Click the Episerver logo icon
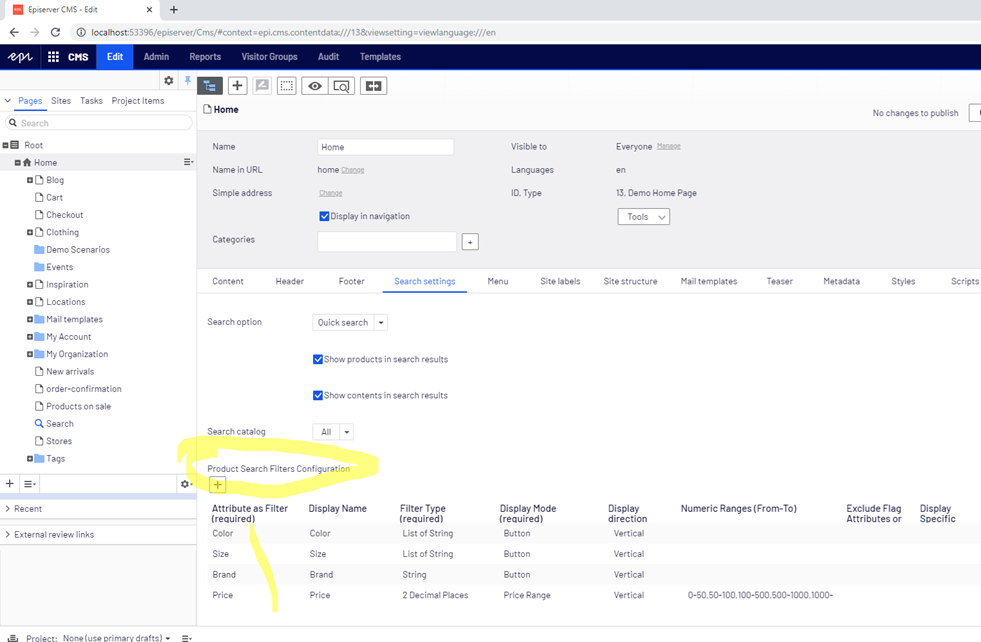The height and width of the screenshot is (642, 981). click(x=20, y=57)
